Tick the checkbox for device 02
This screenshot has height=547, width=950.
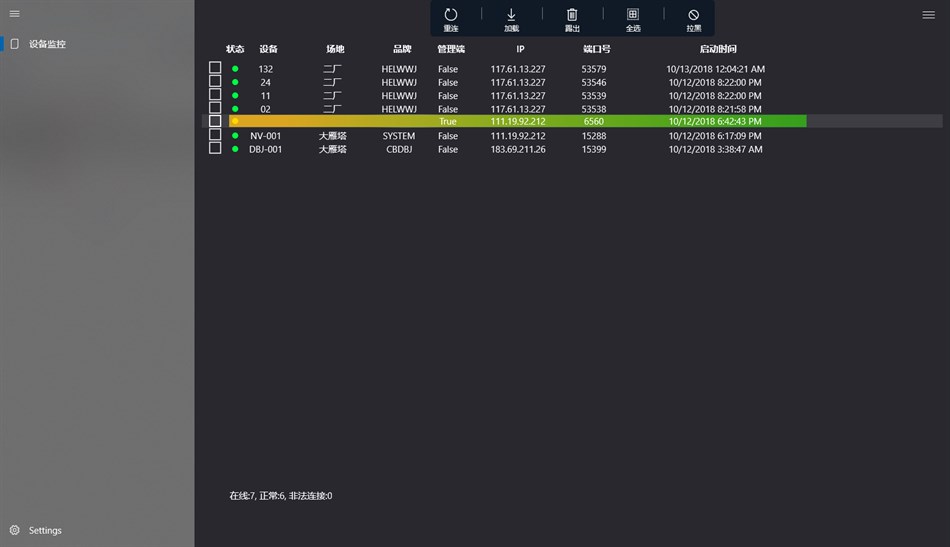(x=215, y=107)
